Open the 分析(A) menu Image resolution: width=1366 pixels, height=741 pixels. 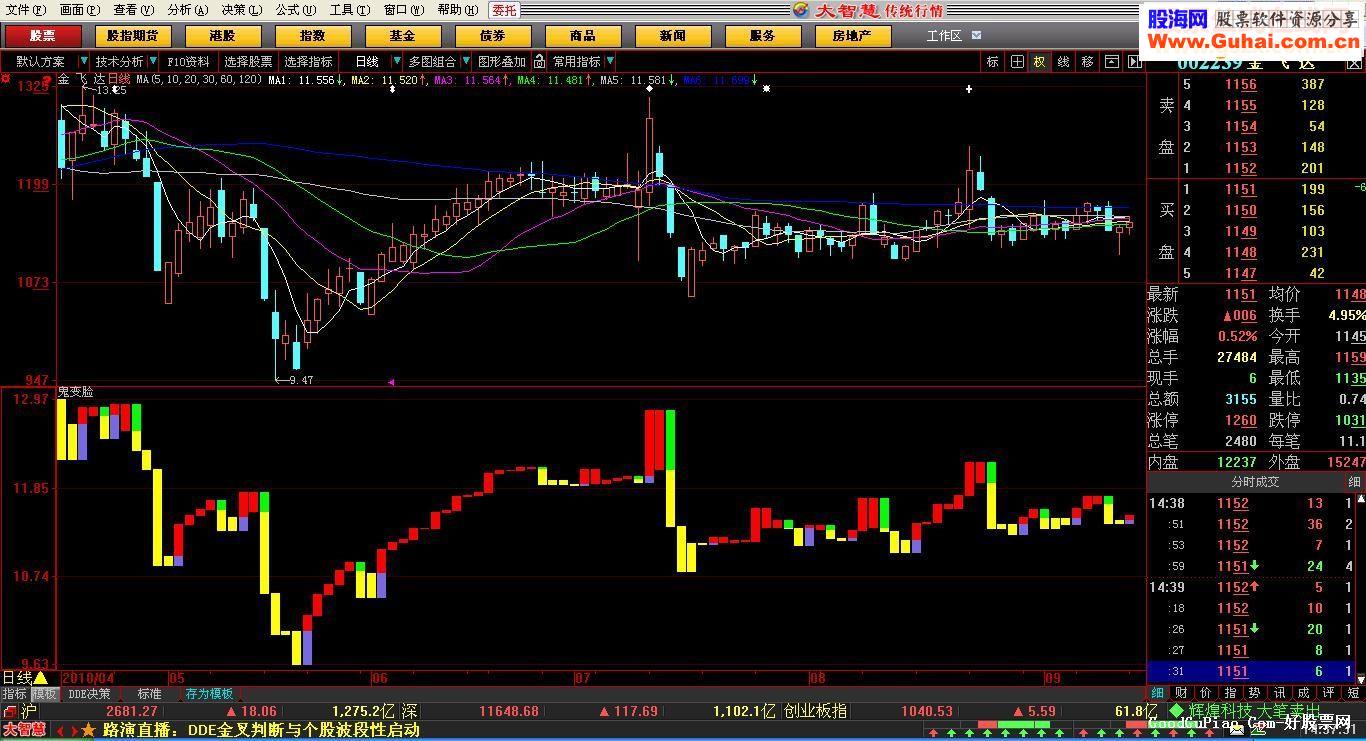(x=188, y=10)
